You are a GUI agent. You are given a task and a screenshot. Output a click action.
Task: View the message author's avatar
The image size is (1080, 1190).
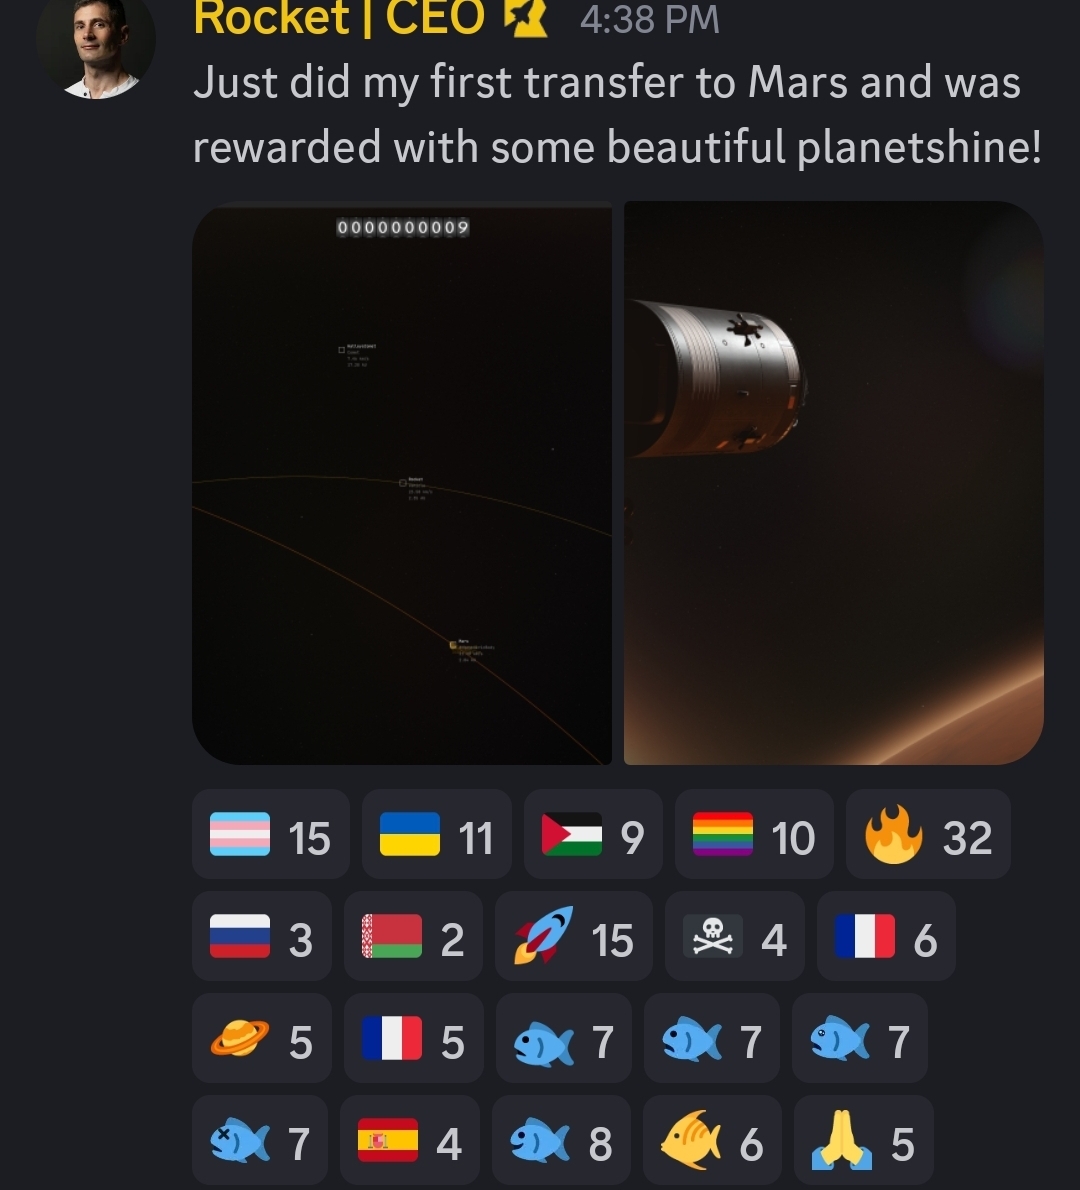tap(96, 46)
